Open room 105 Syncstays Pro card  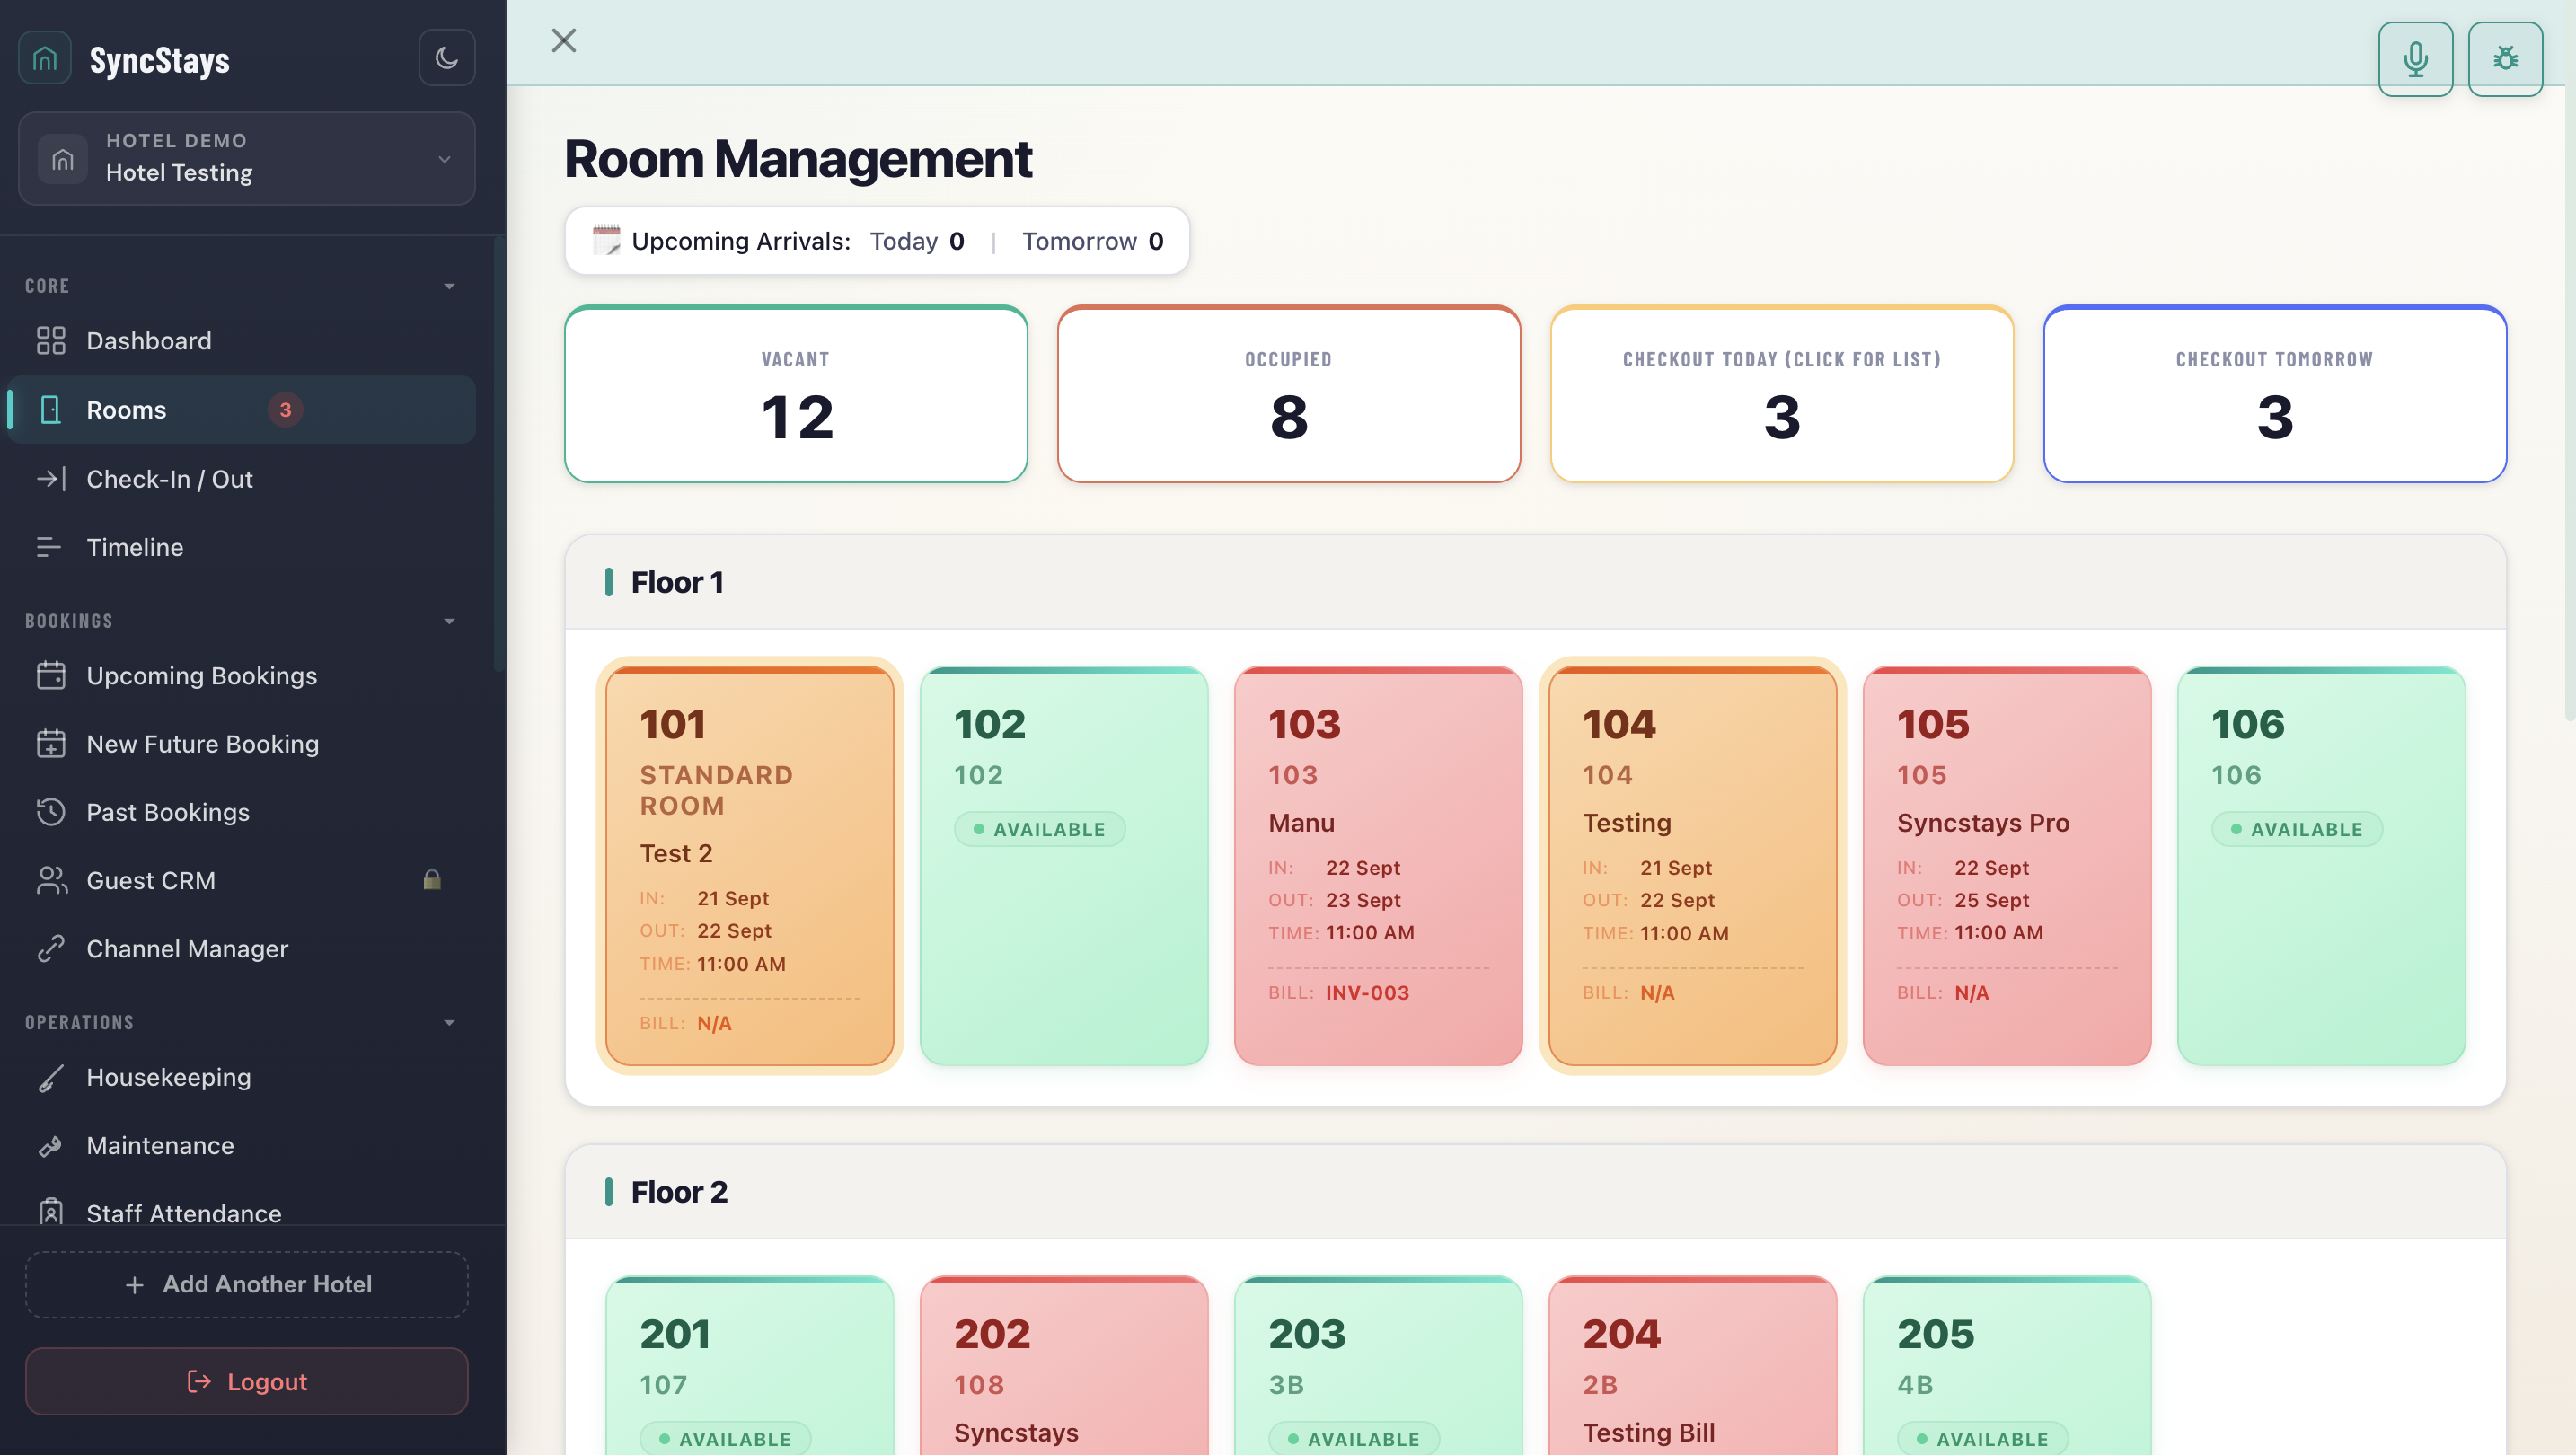2007,866
